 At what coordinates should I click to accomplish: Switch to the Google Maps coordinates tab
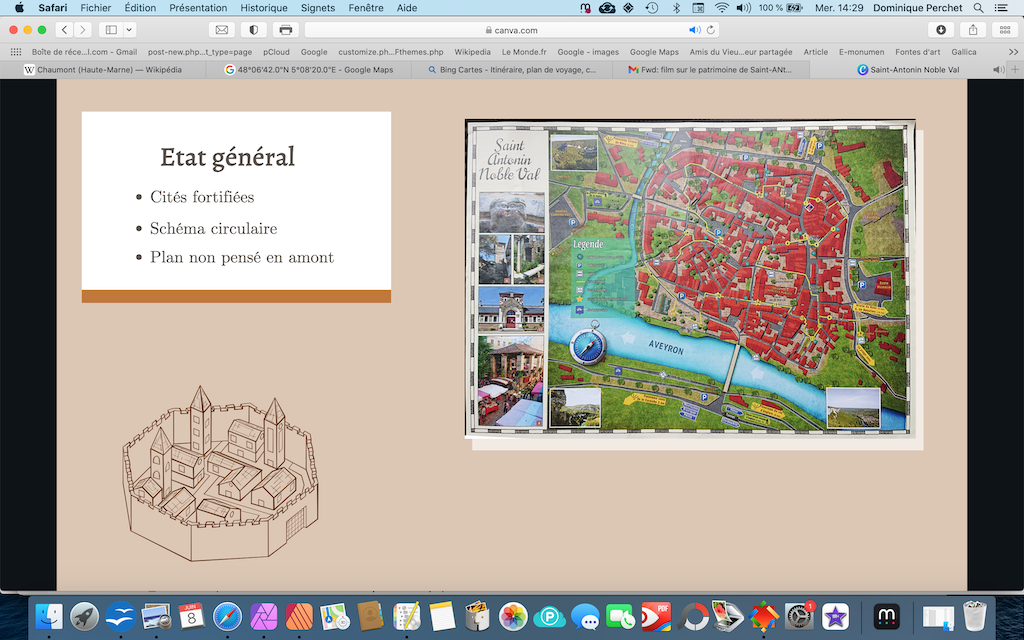[308, 70]
